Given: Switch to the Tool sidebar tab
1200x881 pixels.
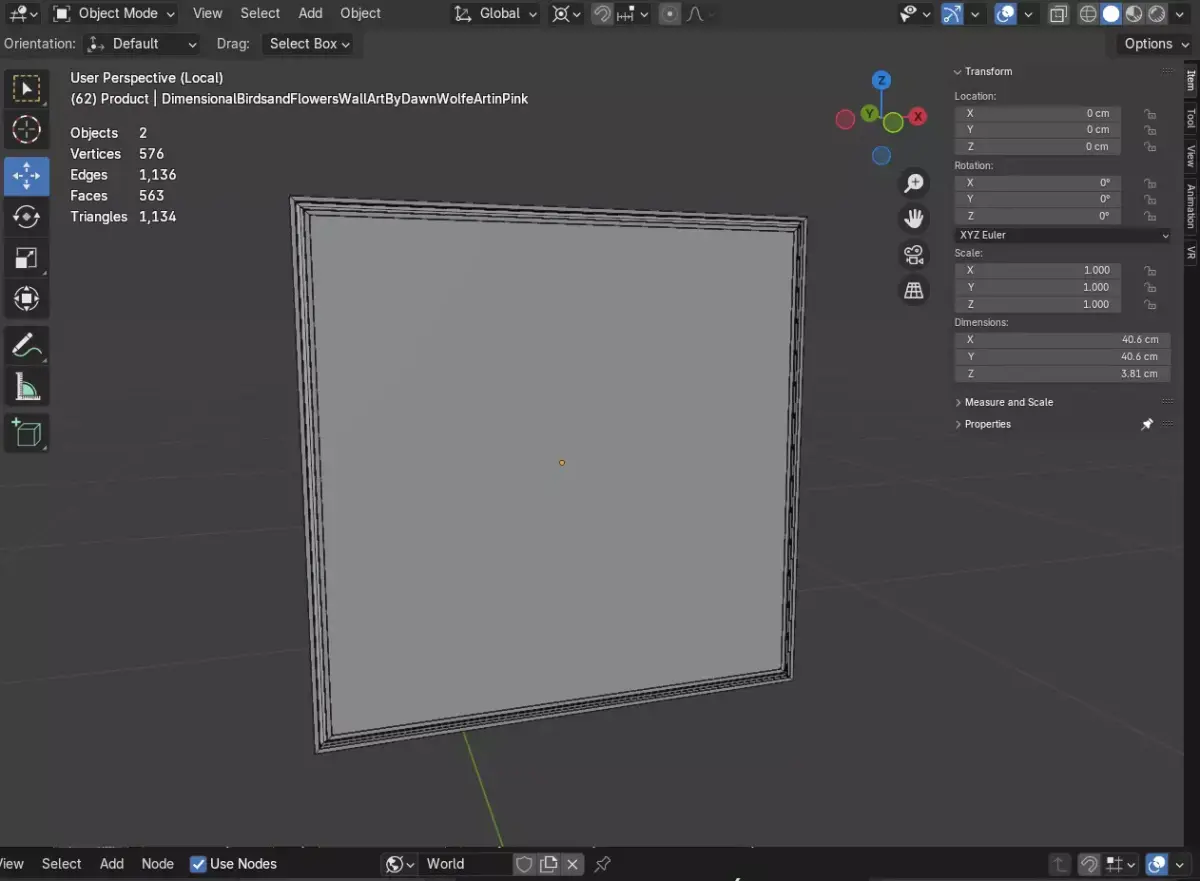Looking at the screenshot, I should pos(1191,119).
